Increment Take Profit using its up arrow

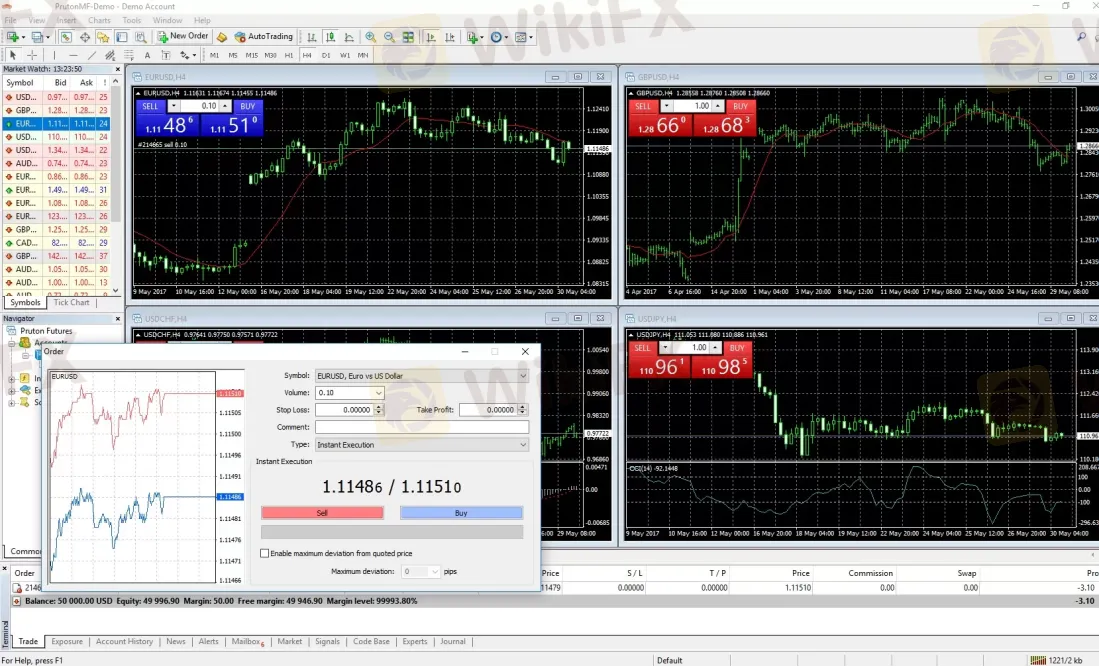point(523,406)
